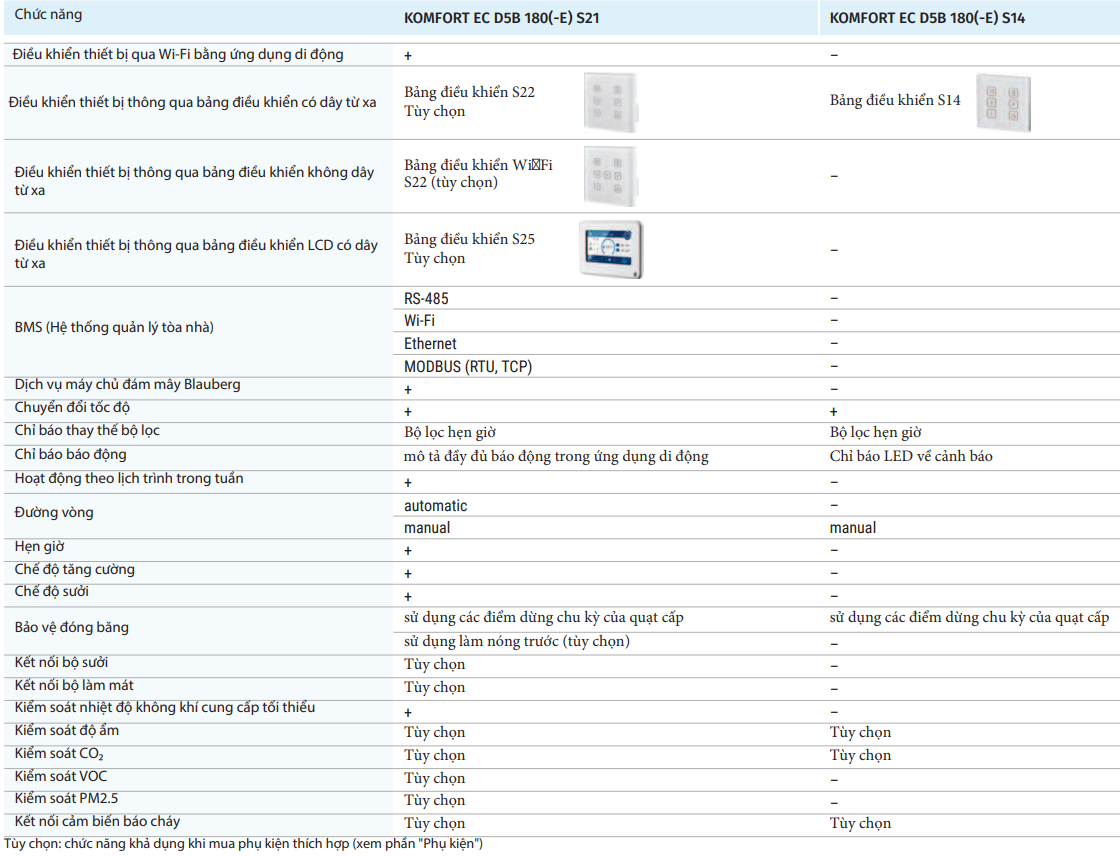Click 'Chuyển đổi tốc độ' row label
Screen dimensions: 1120x856
(x=72, y=407)
